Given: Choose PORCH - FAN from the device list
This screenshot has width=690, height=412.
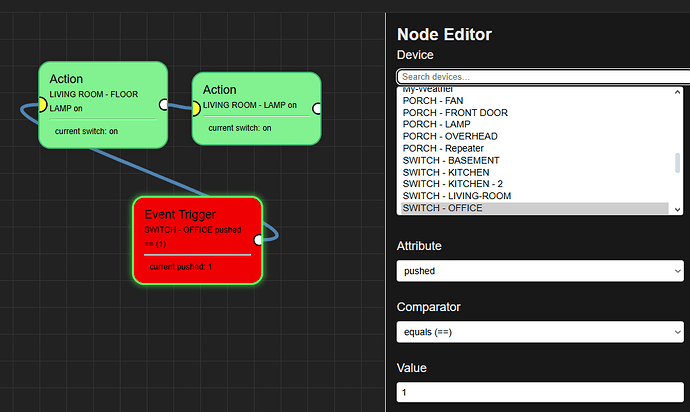Looking at the screenshot, I should pos(434,100).
